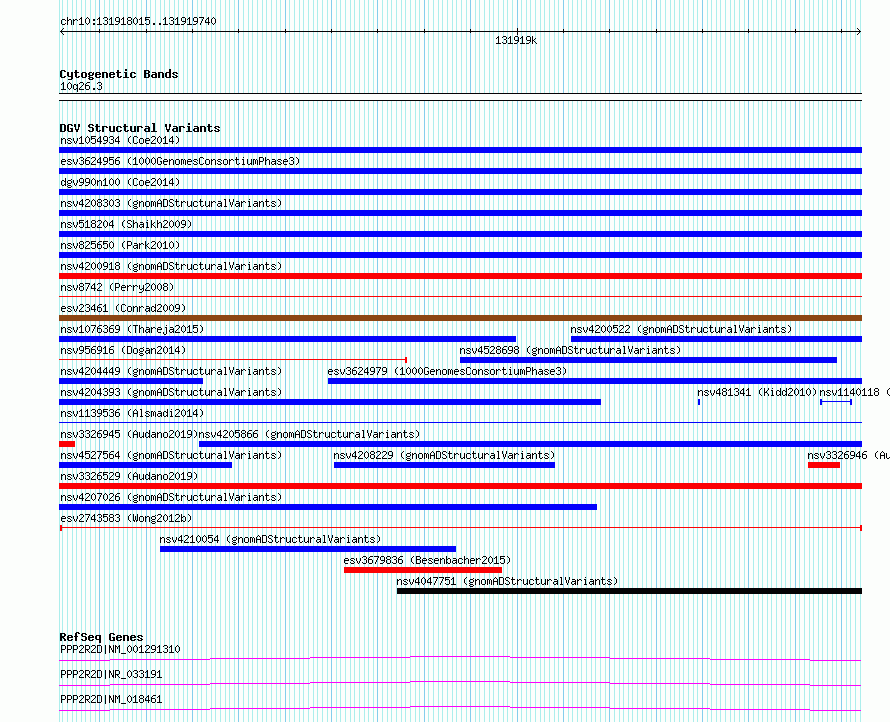The height and width of the screenshot is (722, 890).
Task: Open nsv4210054 gnomAD variant label
Action: click(270, 539)
